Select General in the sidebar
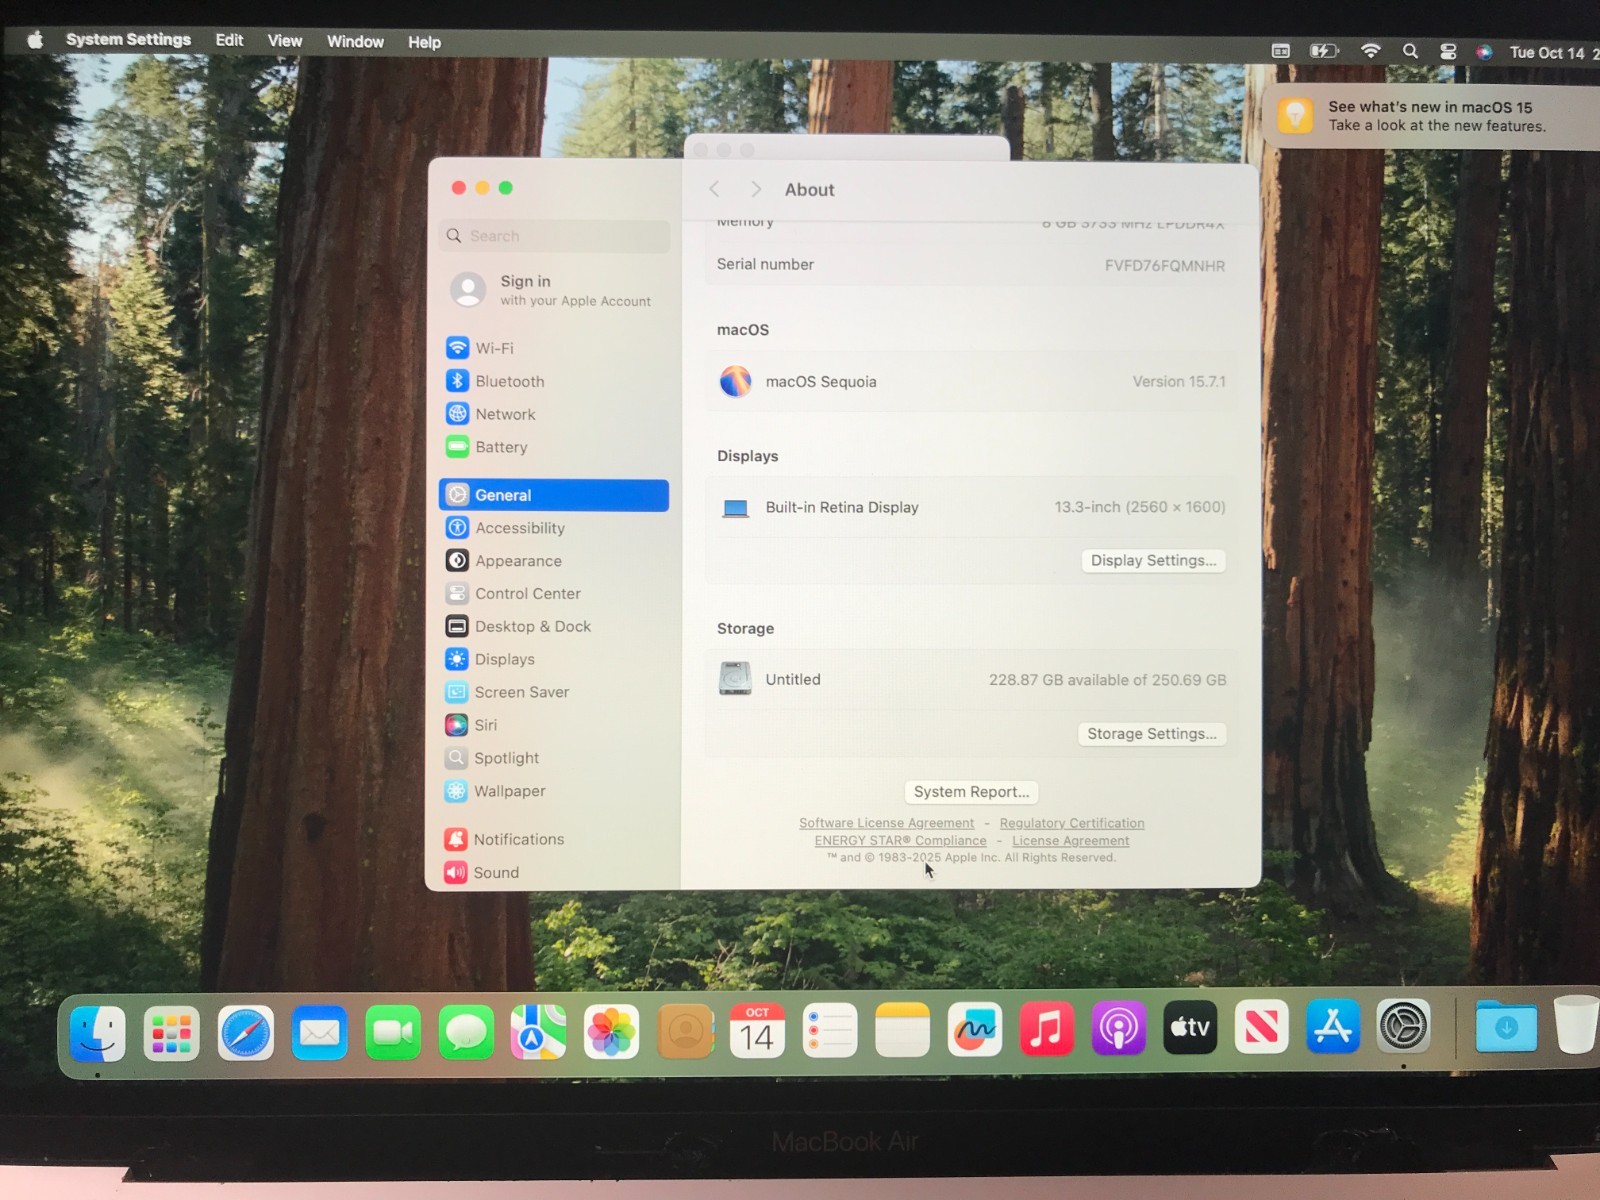This screenshot has width=1600, height=1200. [x=554, y=495]
